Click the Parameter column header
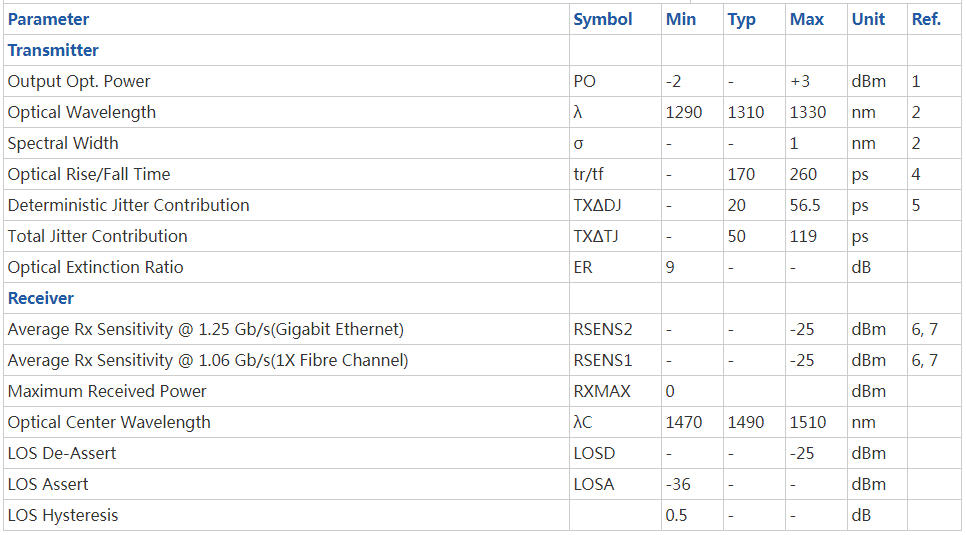 [x=48, y=20]
